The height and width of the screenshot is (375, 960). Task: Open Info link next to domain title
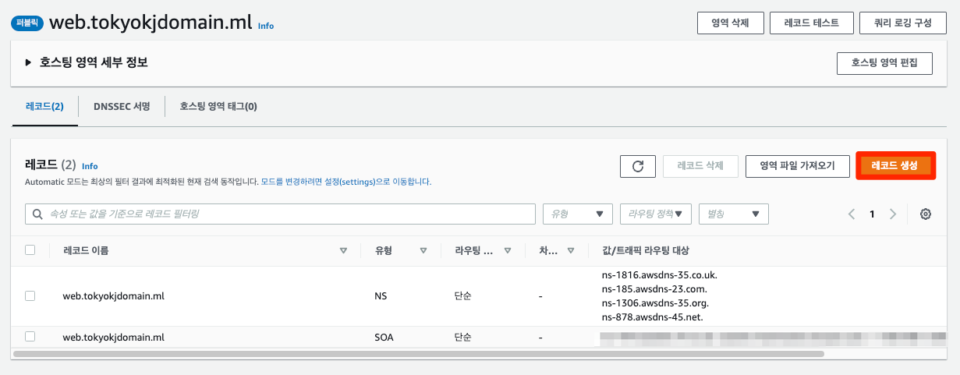click(266, 26)
